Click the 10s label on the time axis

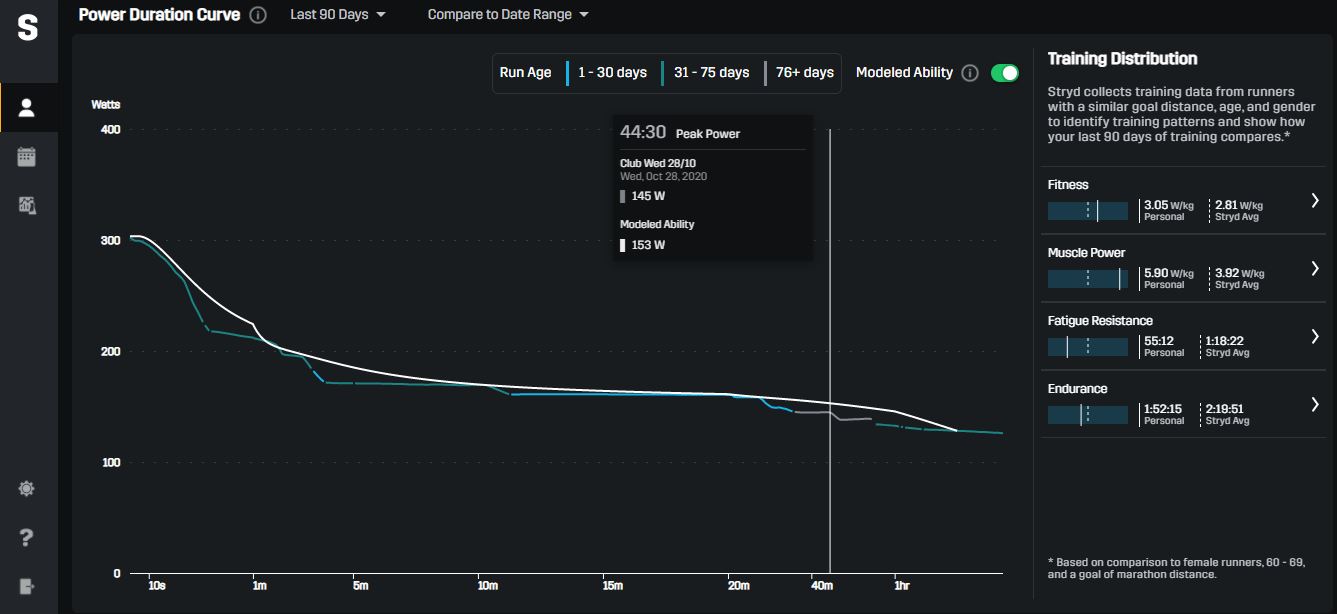[x=157, y=586]
